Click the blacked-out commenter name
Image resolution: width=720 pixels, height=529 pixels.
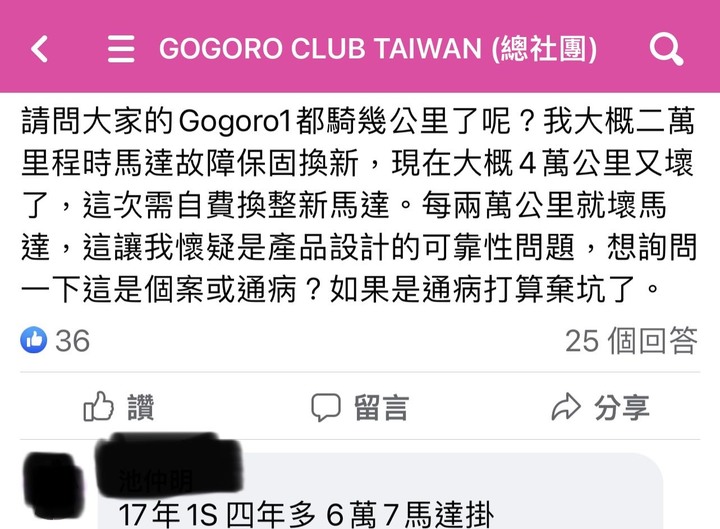coord(169,465)
